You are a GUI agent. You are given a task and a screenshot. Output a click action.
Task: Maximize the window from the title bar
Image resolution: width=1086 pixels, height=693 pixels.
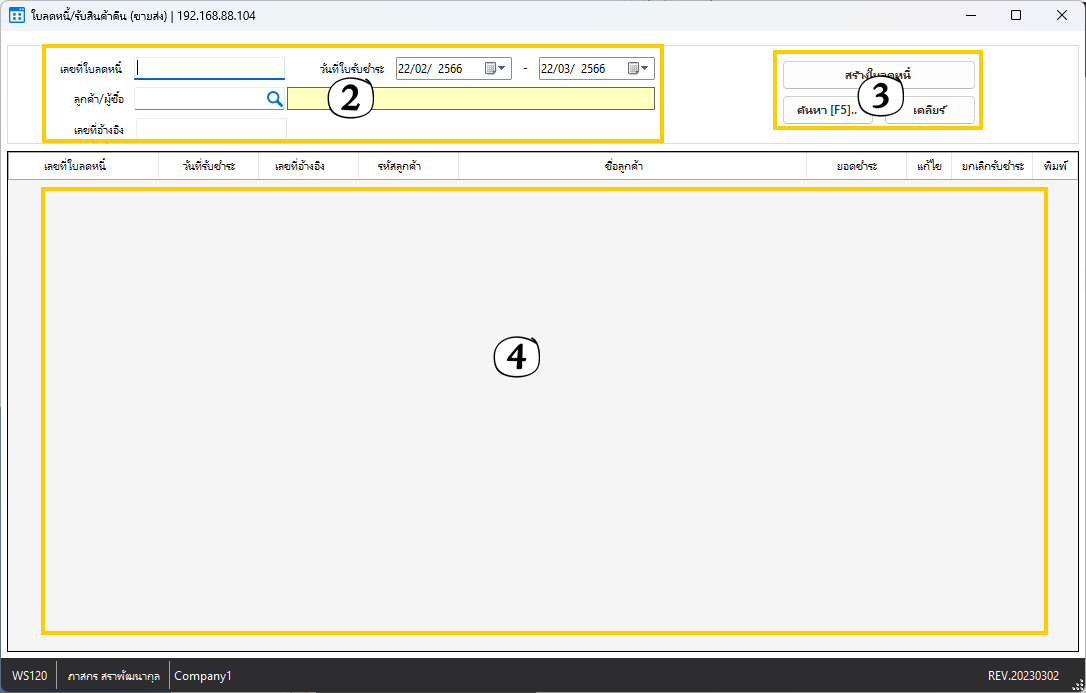click(1016, 15)
